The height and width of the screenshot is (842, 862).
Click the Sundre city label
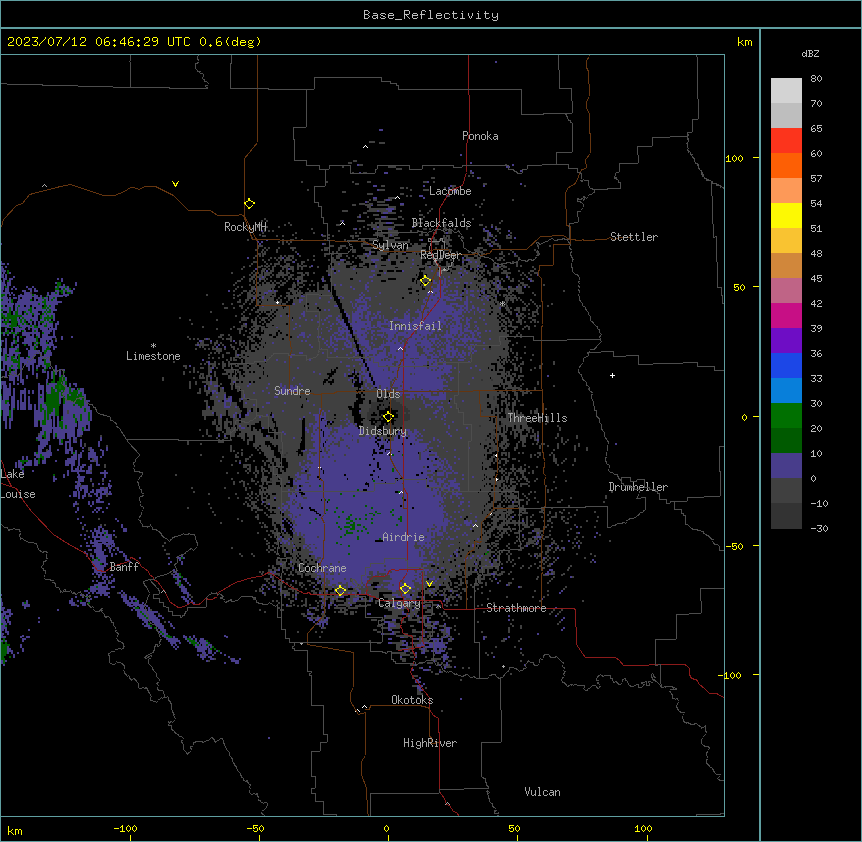point(292,391)
